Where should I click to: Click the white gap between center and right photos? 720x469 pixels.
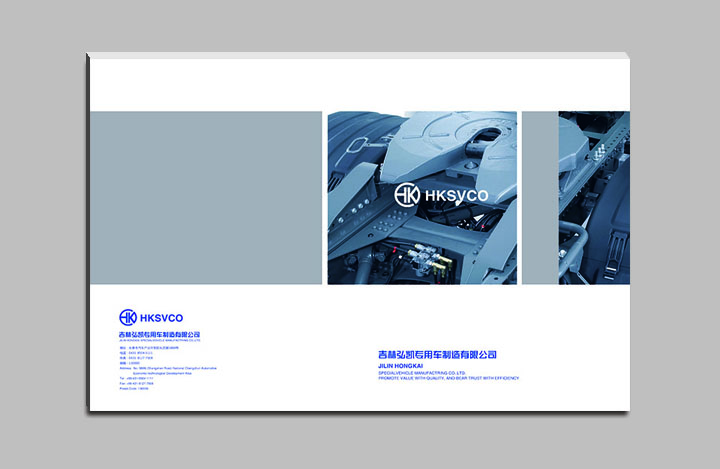tap(519, 197)
